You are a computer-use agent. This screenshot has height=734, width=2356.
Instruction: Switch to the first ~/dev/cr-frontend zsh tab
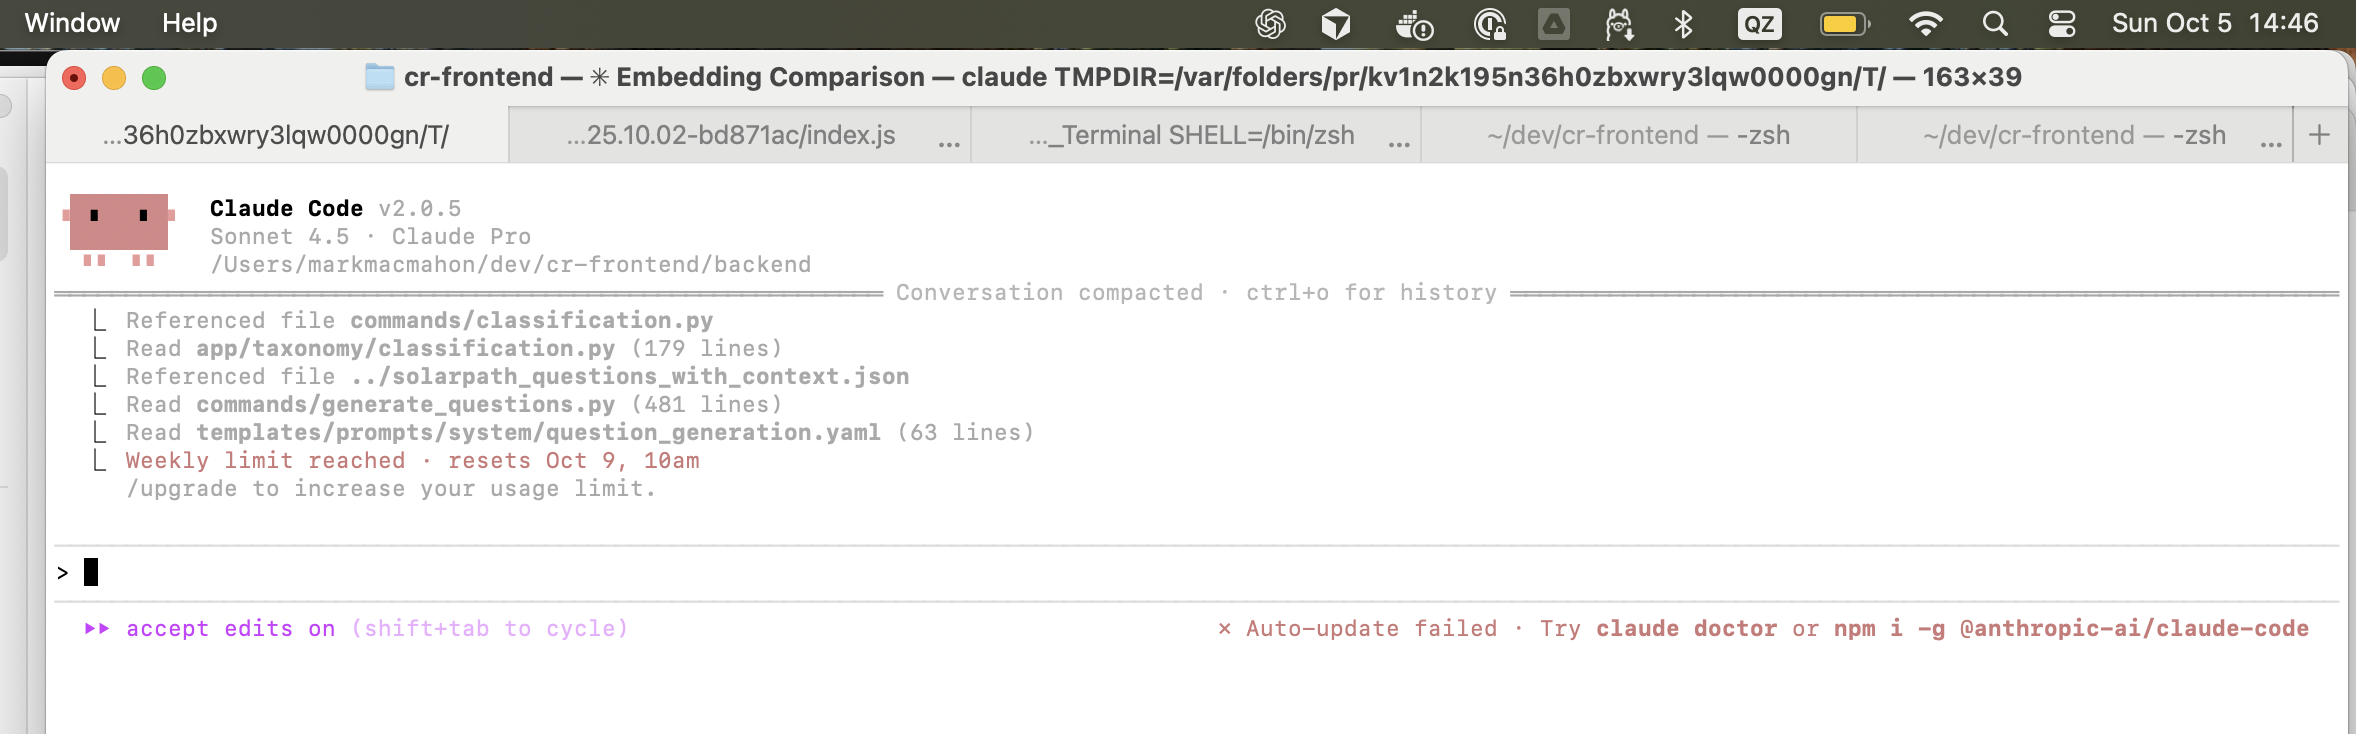(1638, 135)
